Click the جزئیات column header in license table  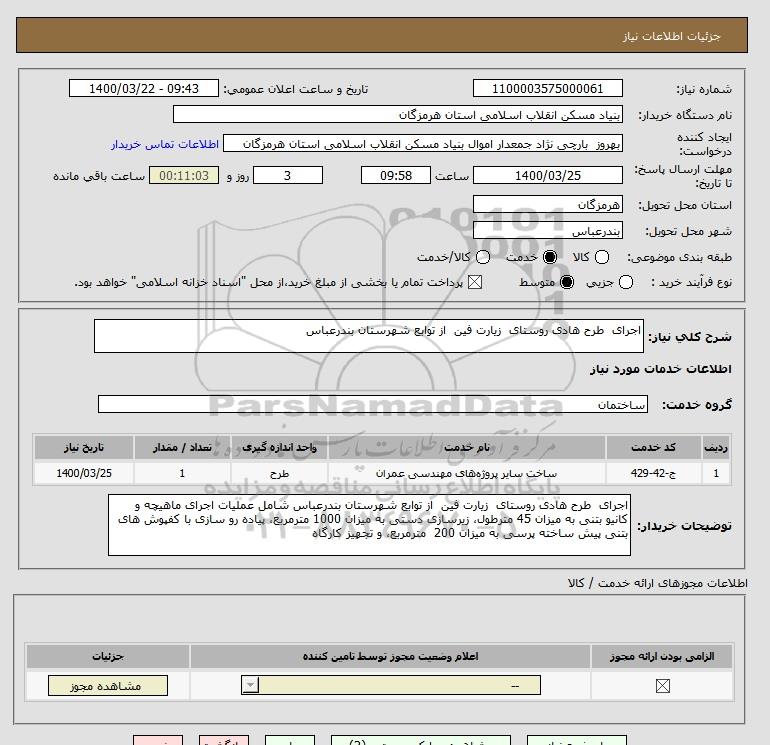108,656
